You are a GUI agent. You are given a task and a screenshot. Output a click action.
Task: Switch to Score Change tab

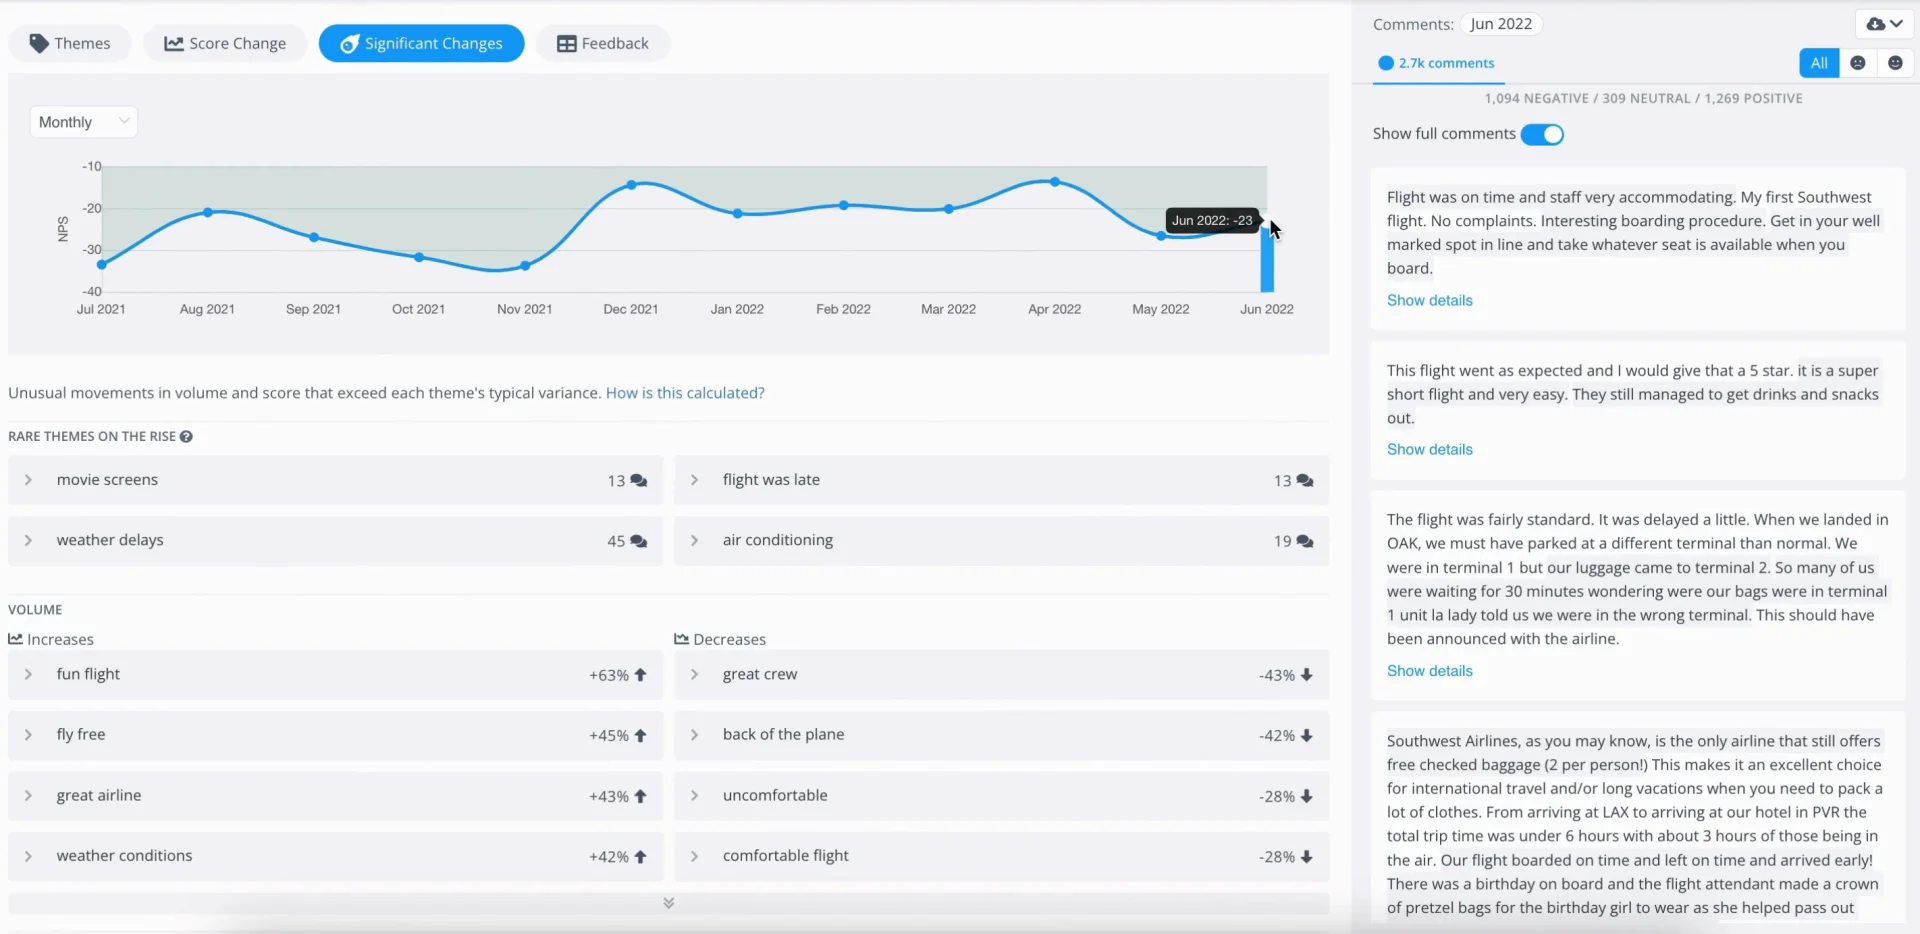coord(225,43)
